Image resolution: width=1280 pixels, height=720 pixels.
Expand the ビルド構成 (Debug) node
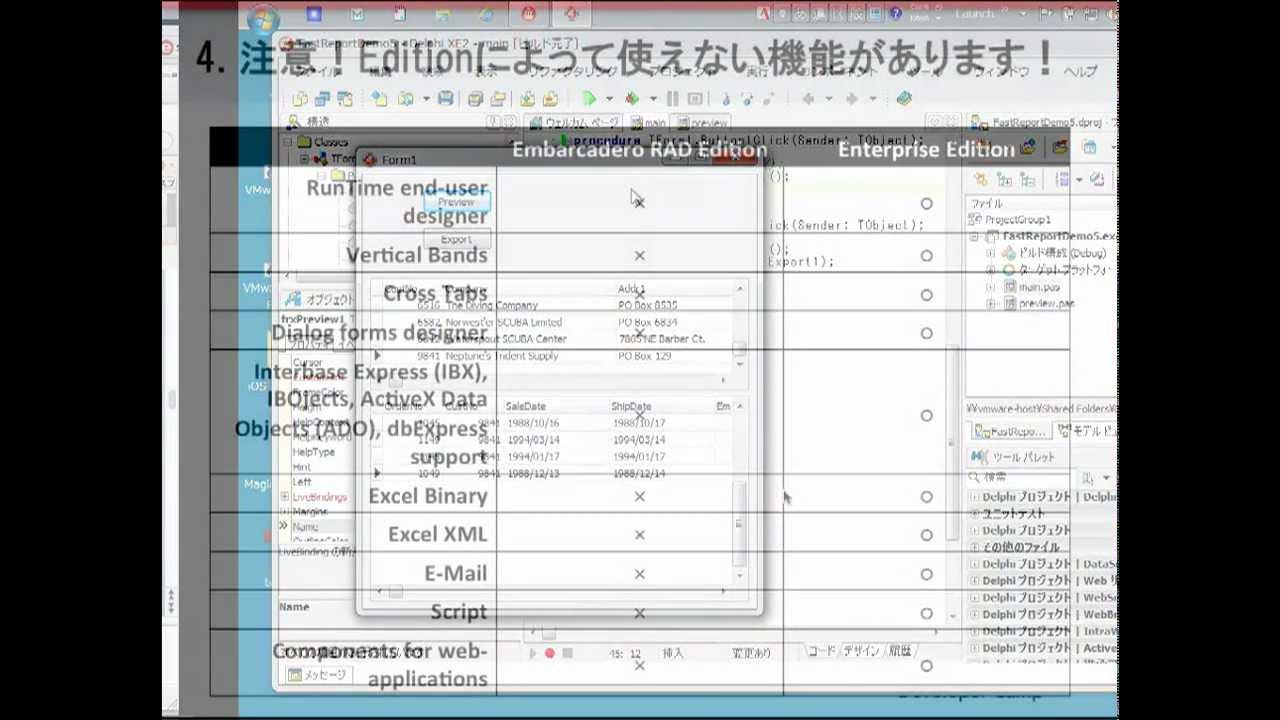tap(990, 253)
